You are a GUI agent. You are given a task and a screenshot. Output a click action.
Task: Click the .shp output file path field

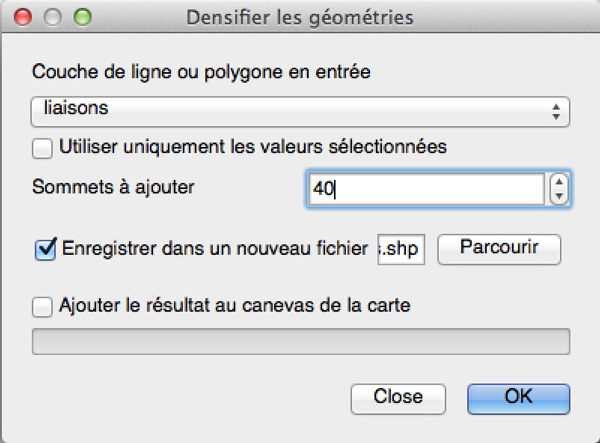[x=401, y=249]
